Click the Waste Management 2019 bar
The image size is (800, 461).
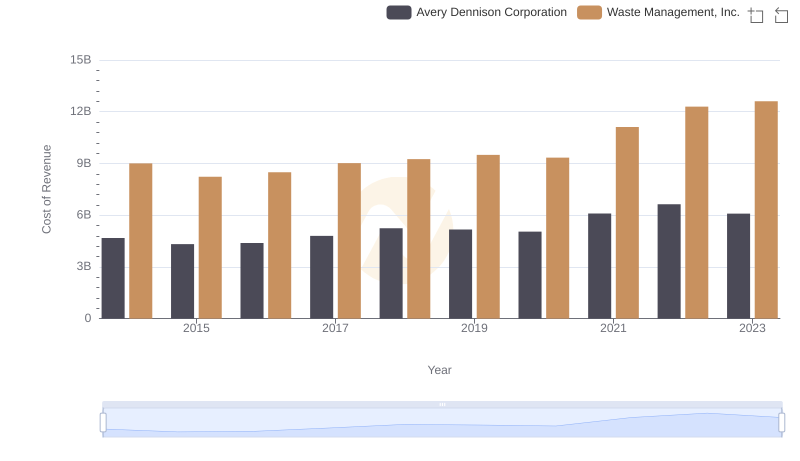pyautogui.click(x=488, y=237)
